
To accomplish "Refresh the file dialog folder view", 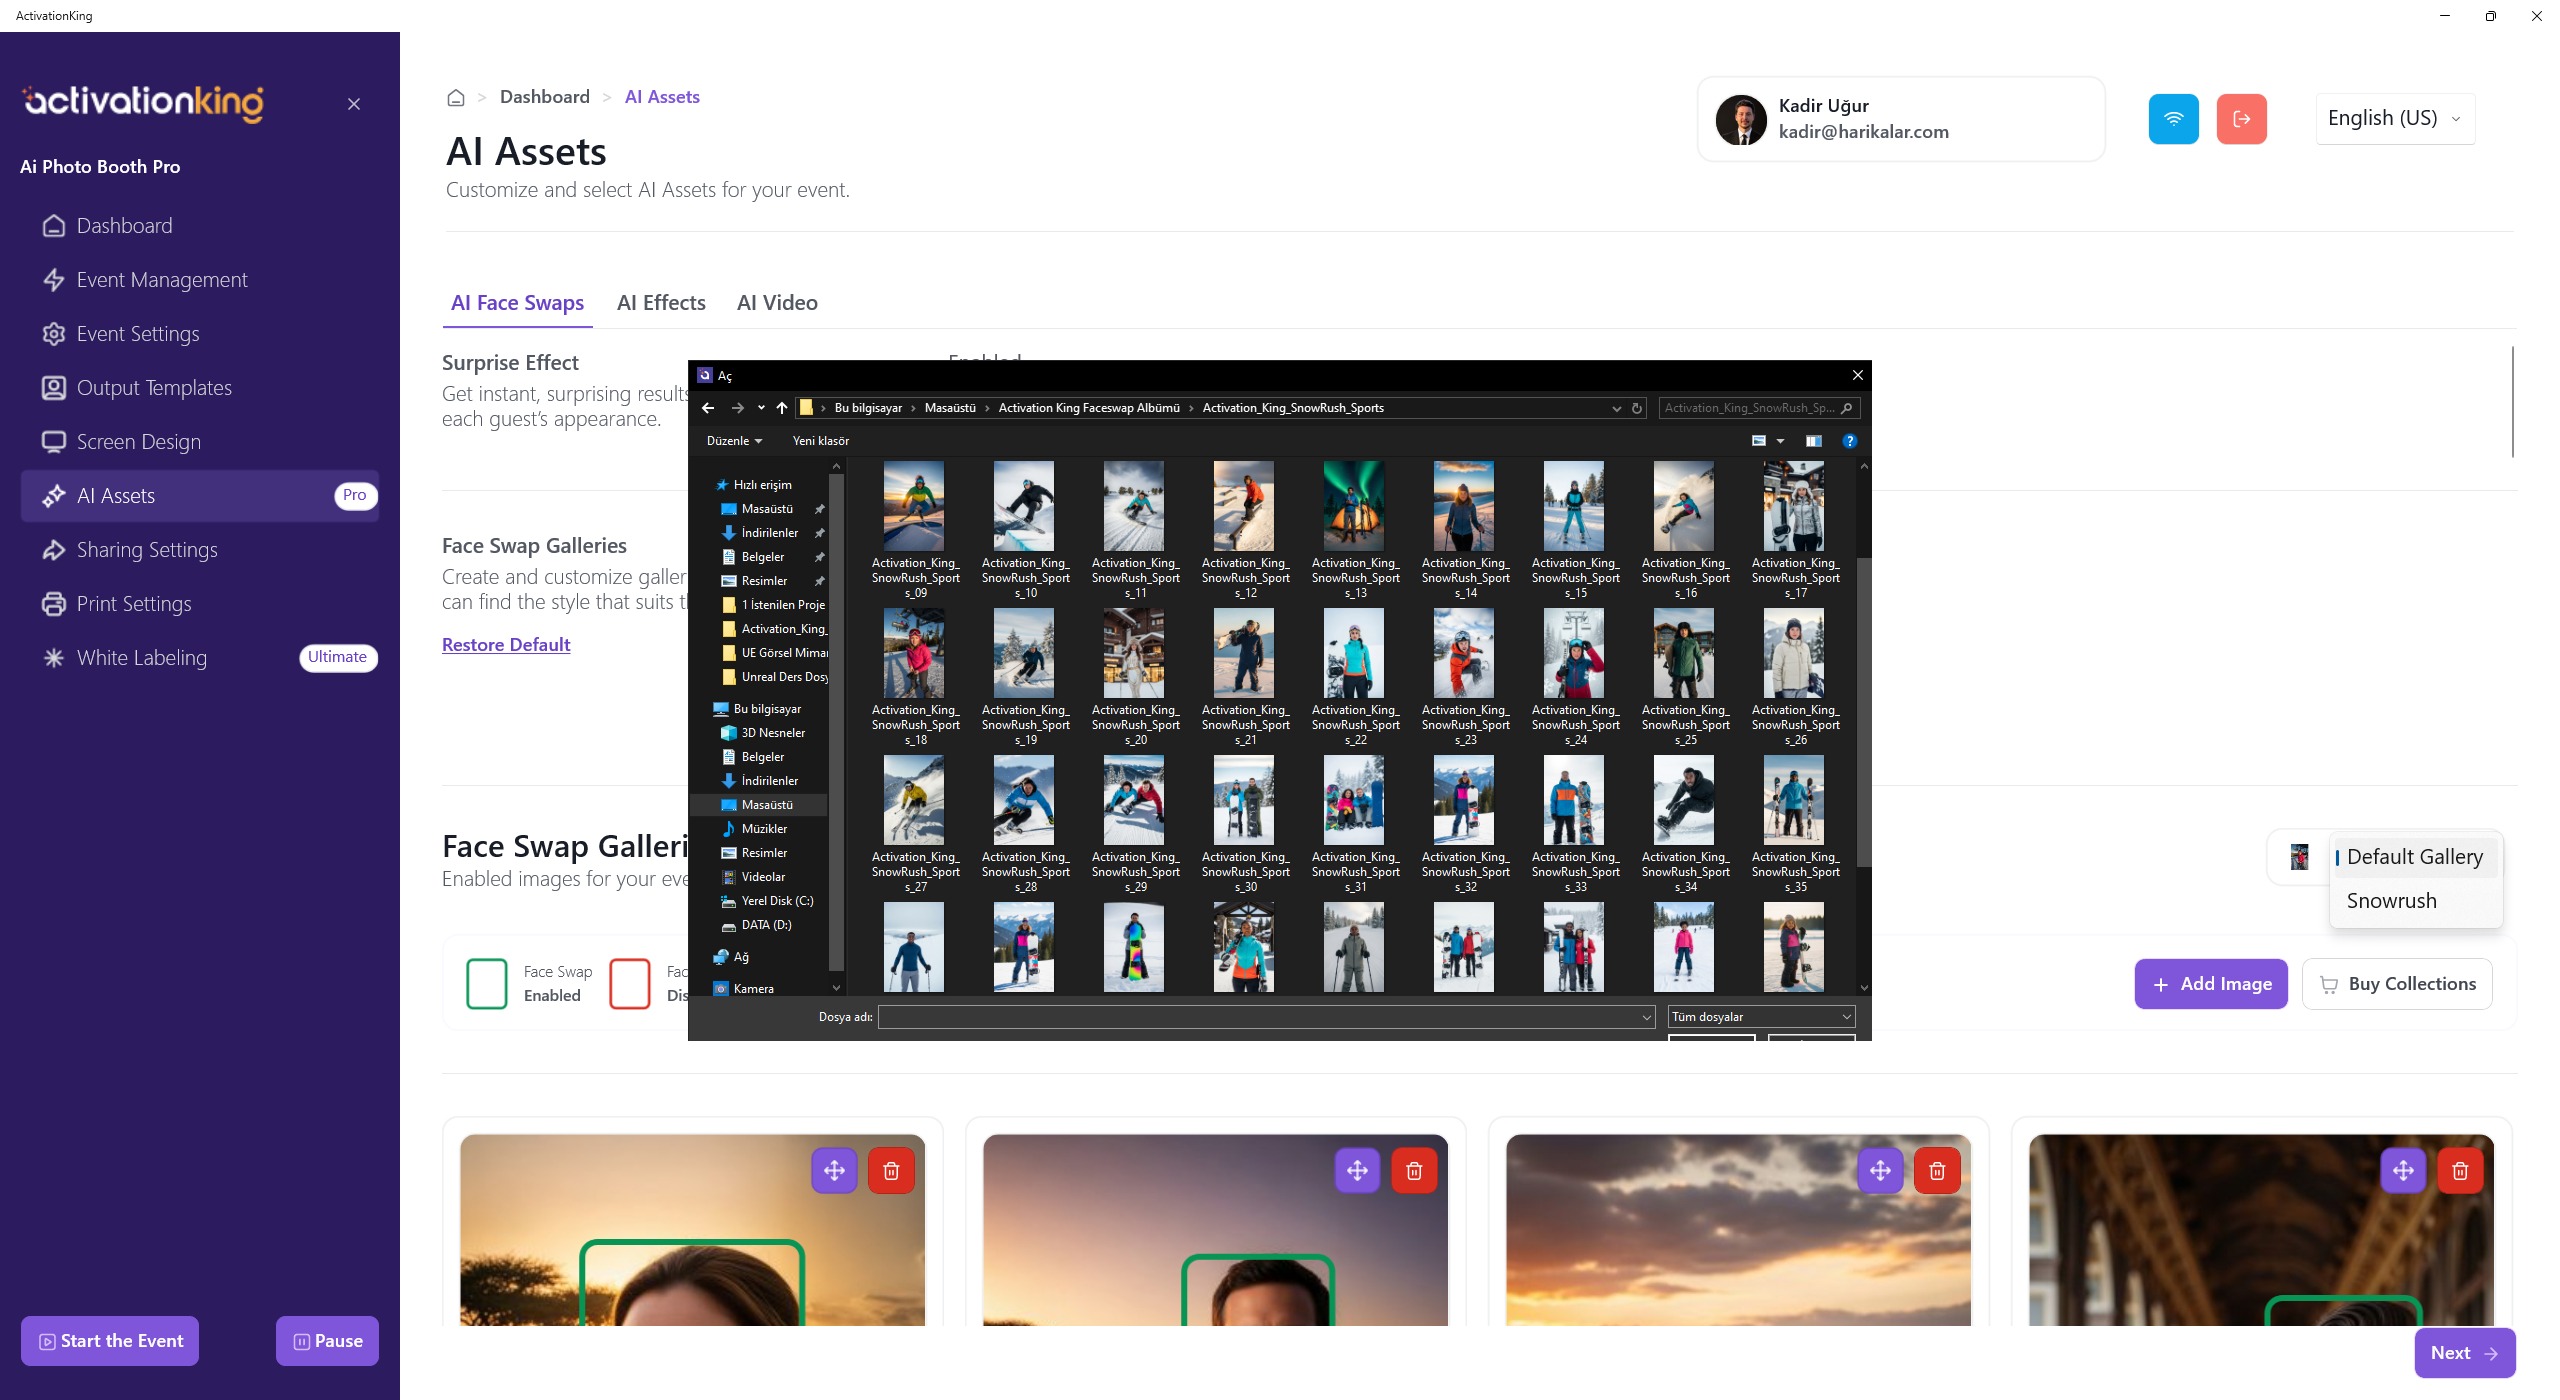I will 1637,408.
